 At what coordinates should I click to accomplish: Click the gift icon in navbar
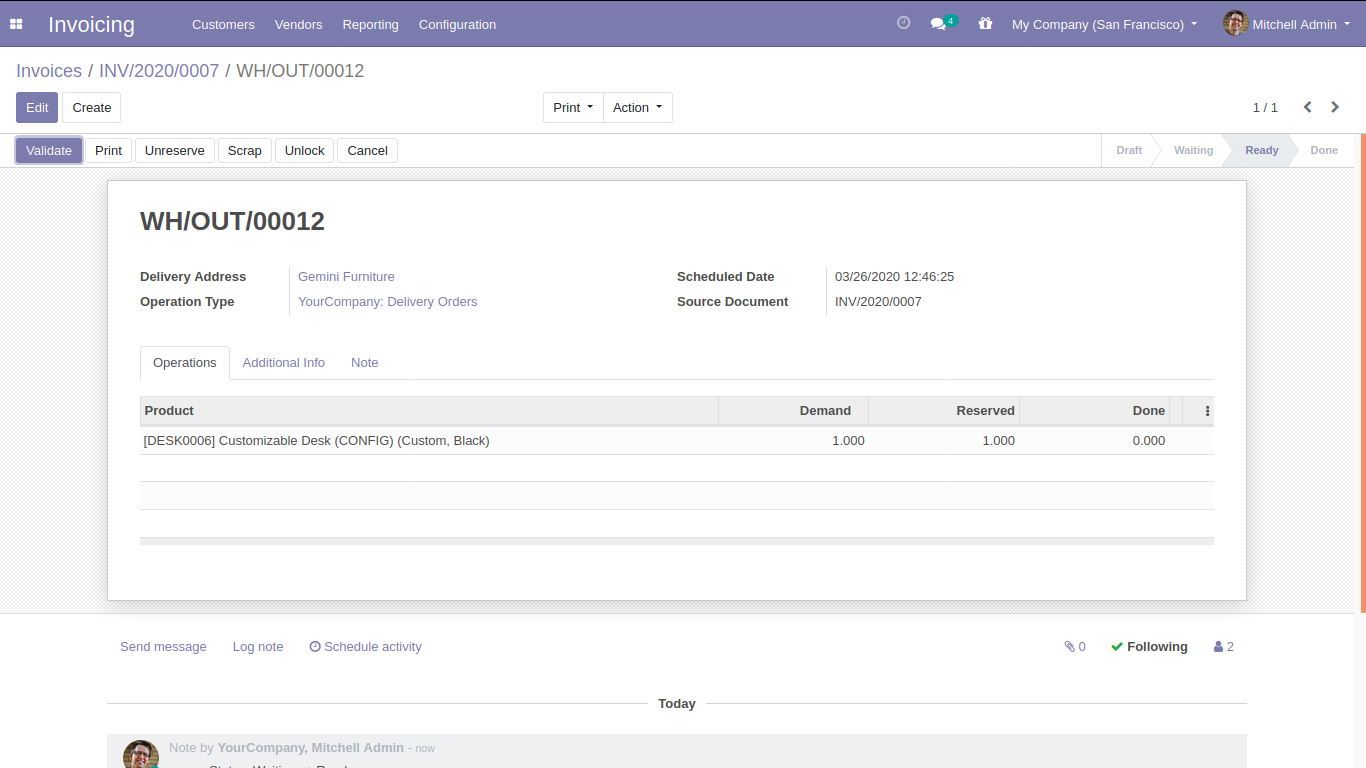[985, 24]
